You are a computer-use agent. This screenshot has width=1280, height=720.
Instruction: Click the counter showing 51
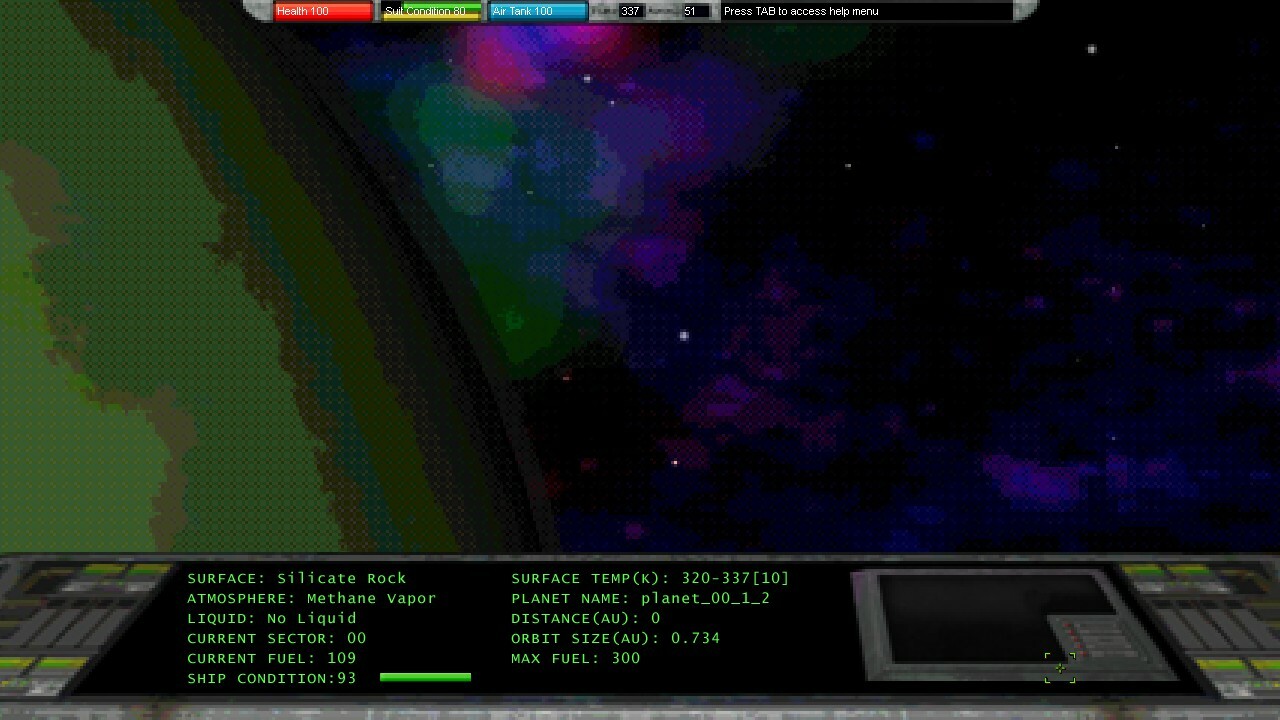coord(694,11)
